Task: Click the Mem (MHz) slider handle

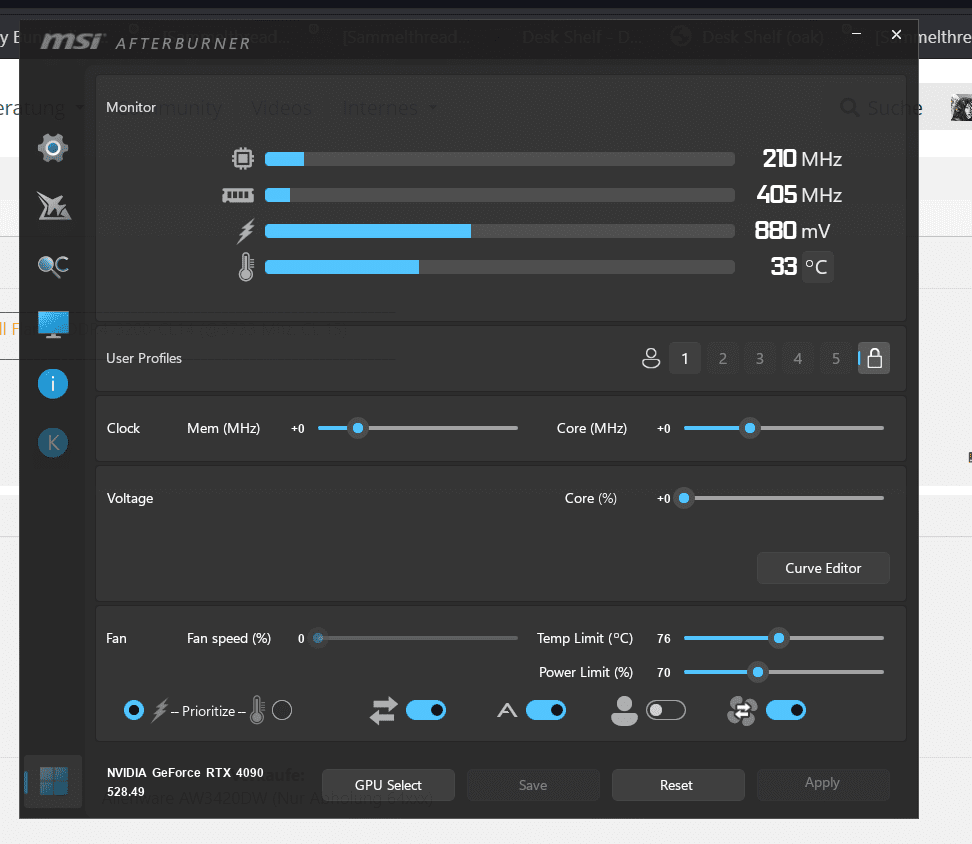Action: point(358,428)
